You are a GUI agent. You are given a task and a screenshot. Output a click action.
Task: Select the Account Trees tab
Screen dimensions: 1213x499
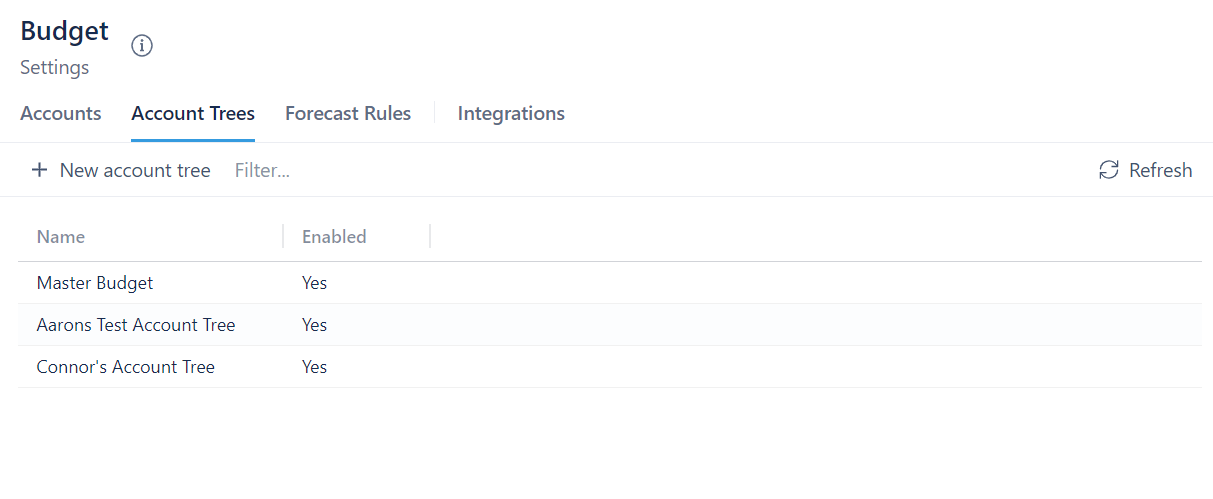click(x=193, y=114)
